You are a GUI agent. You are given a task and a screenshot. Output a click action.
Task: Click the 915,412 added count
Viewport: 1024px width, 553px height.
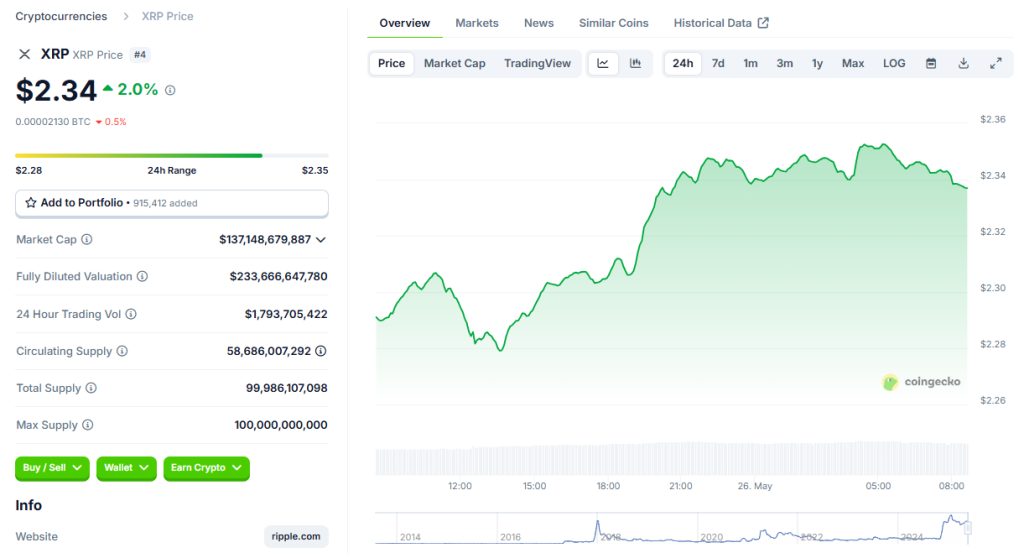[x=165, y=203]
